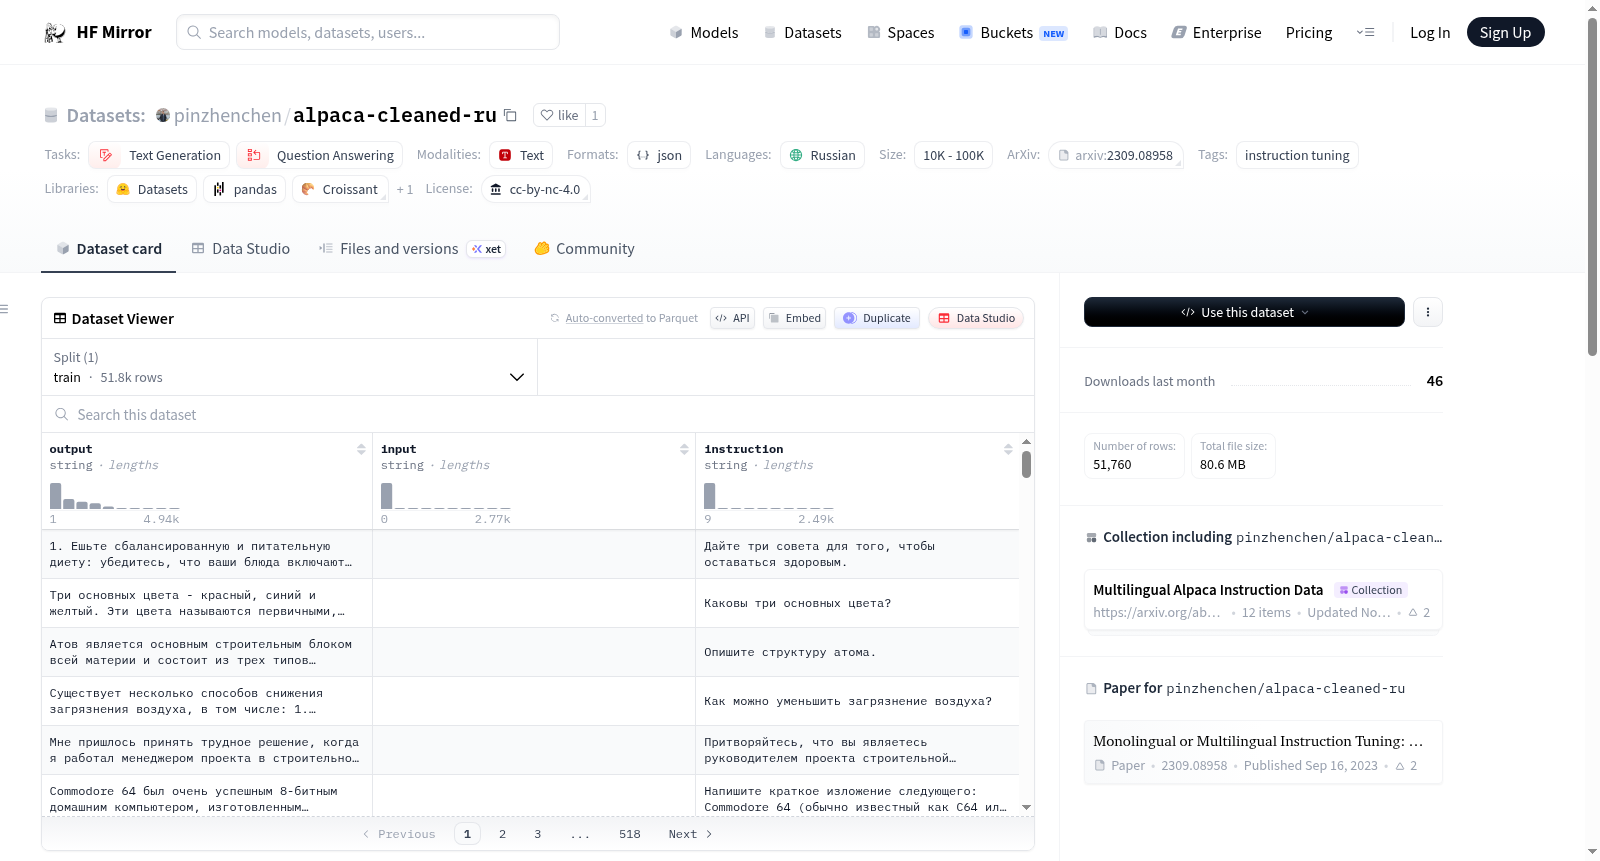
Task: Click the Auto-converted to Parquet link
Action: 604,319
